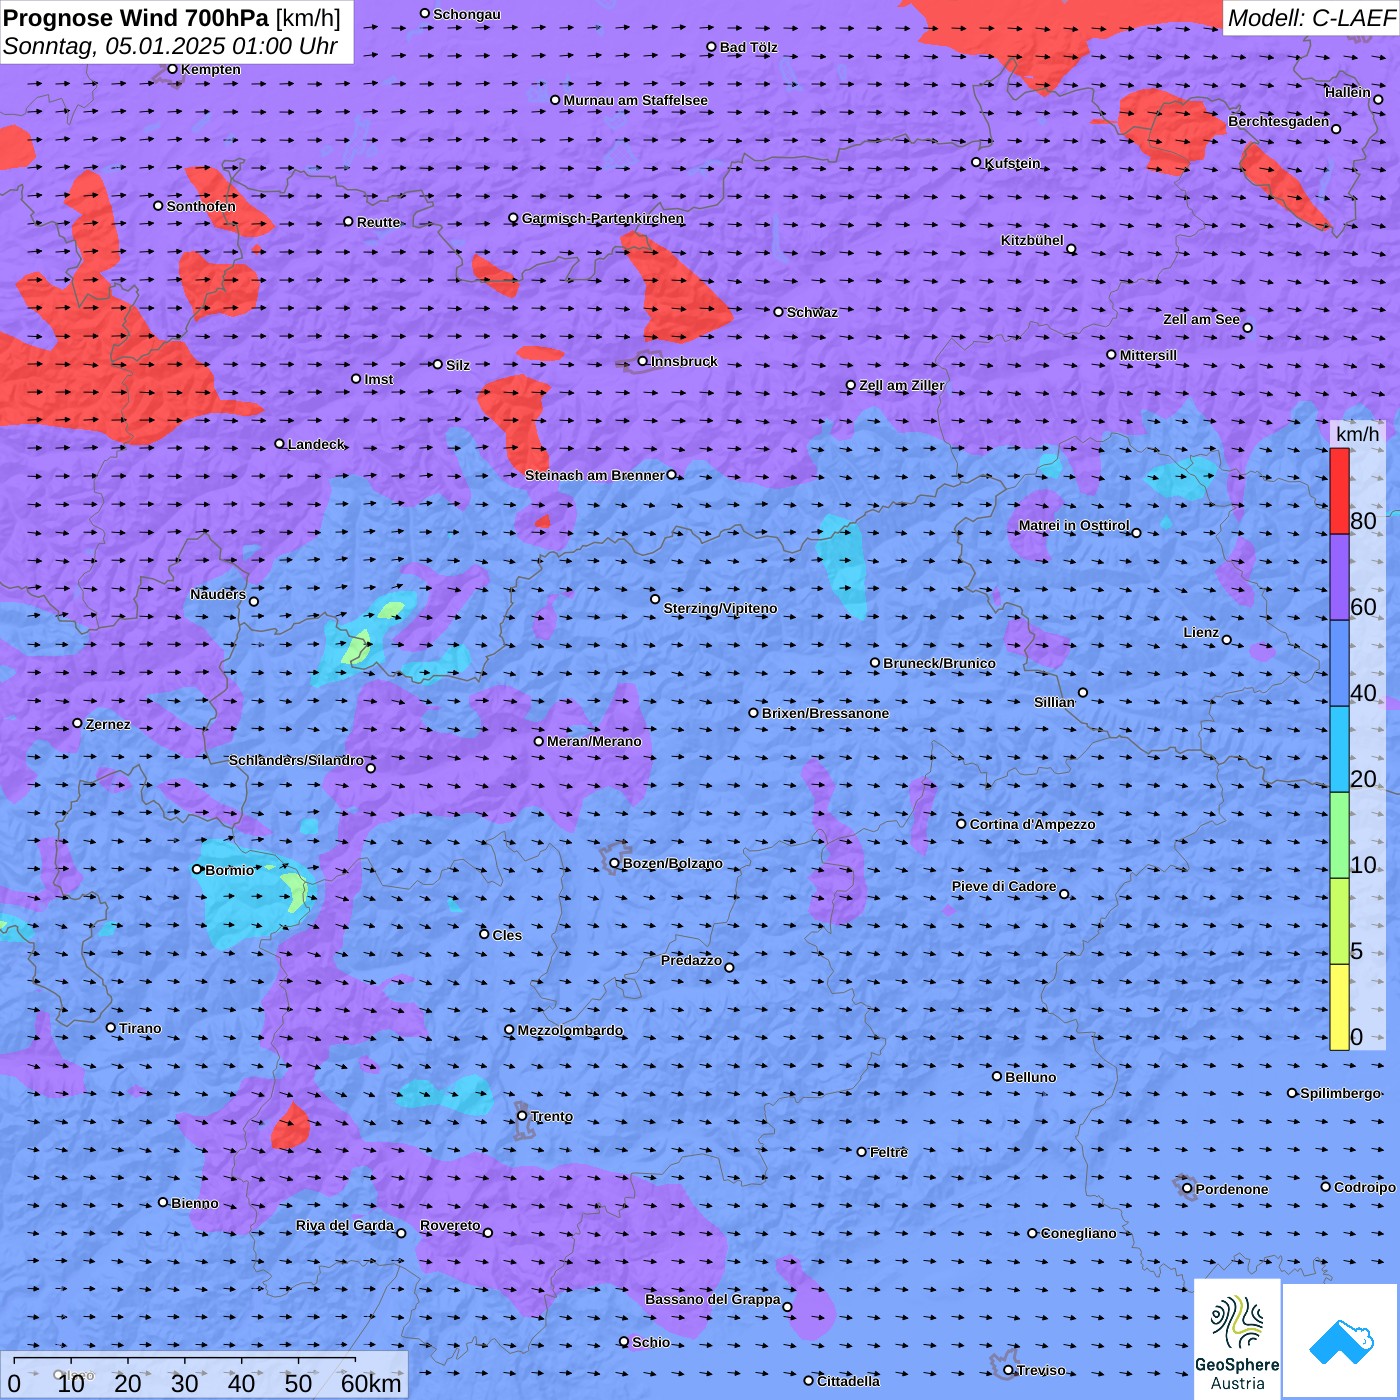Click the cyan 20 km/h legend swatch

(1339, 750)
